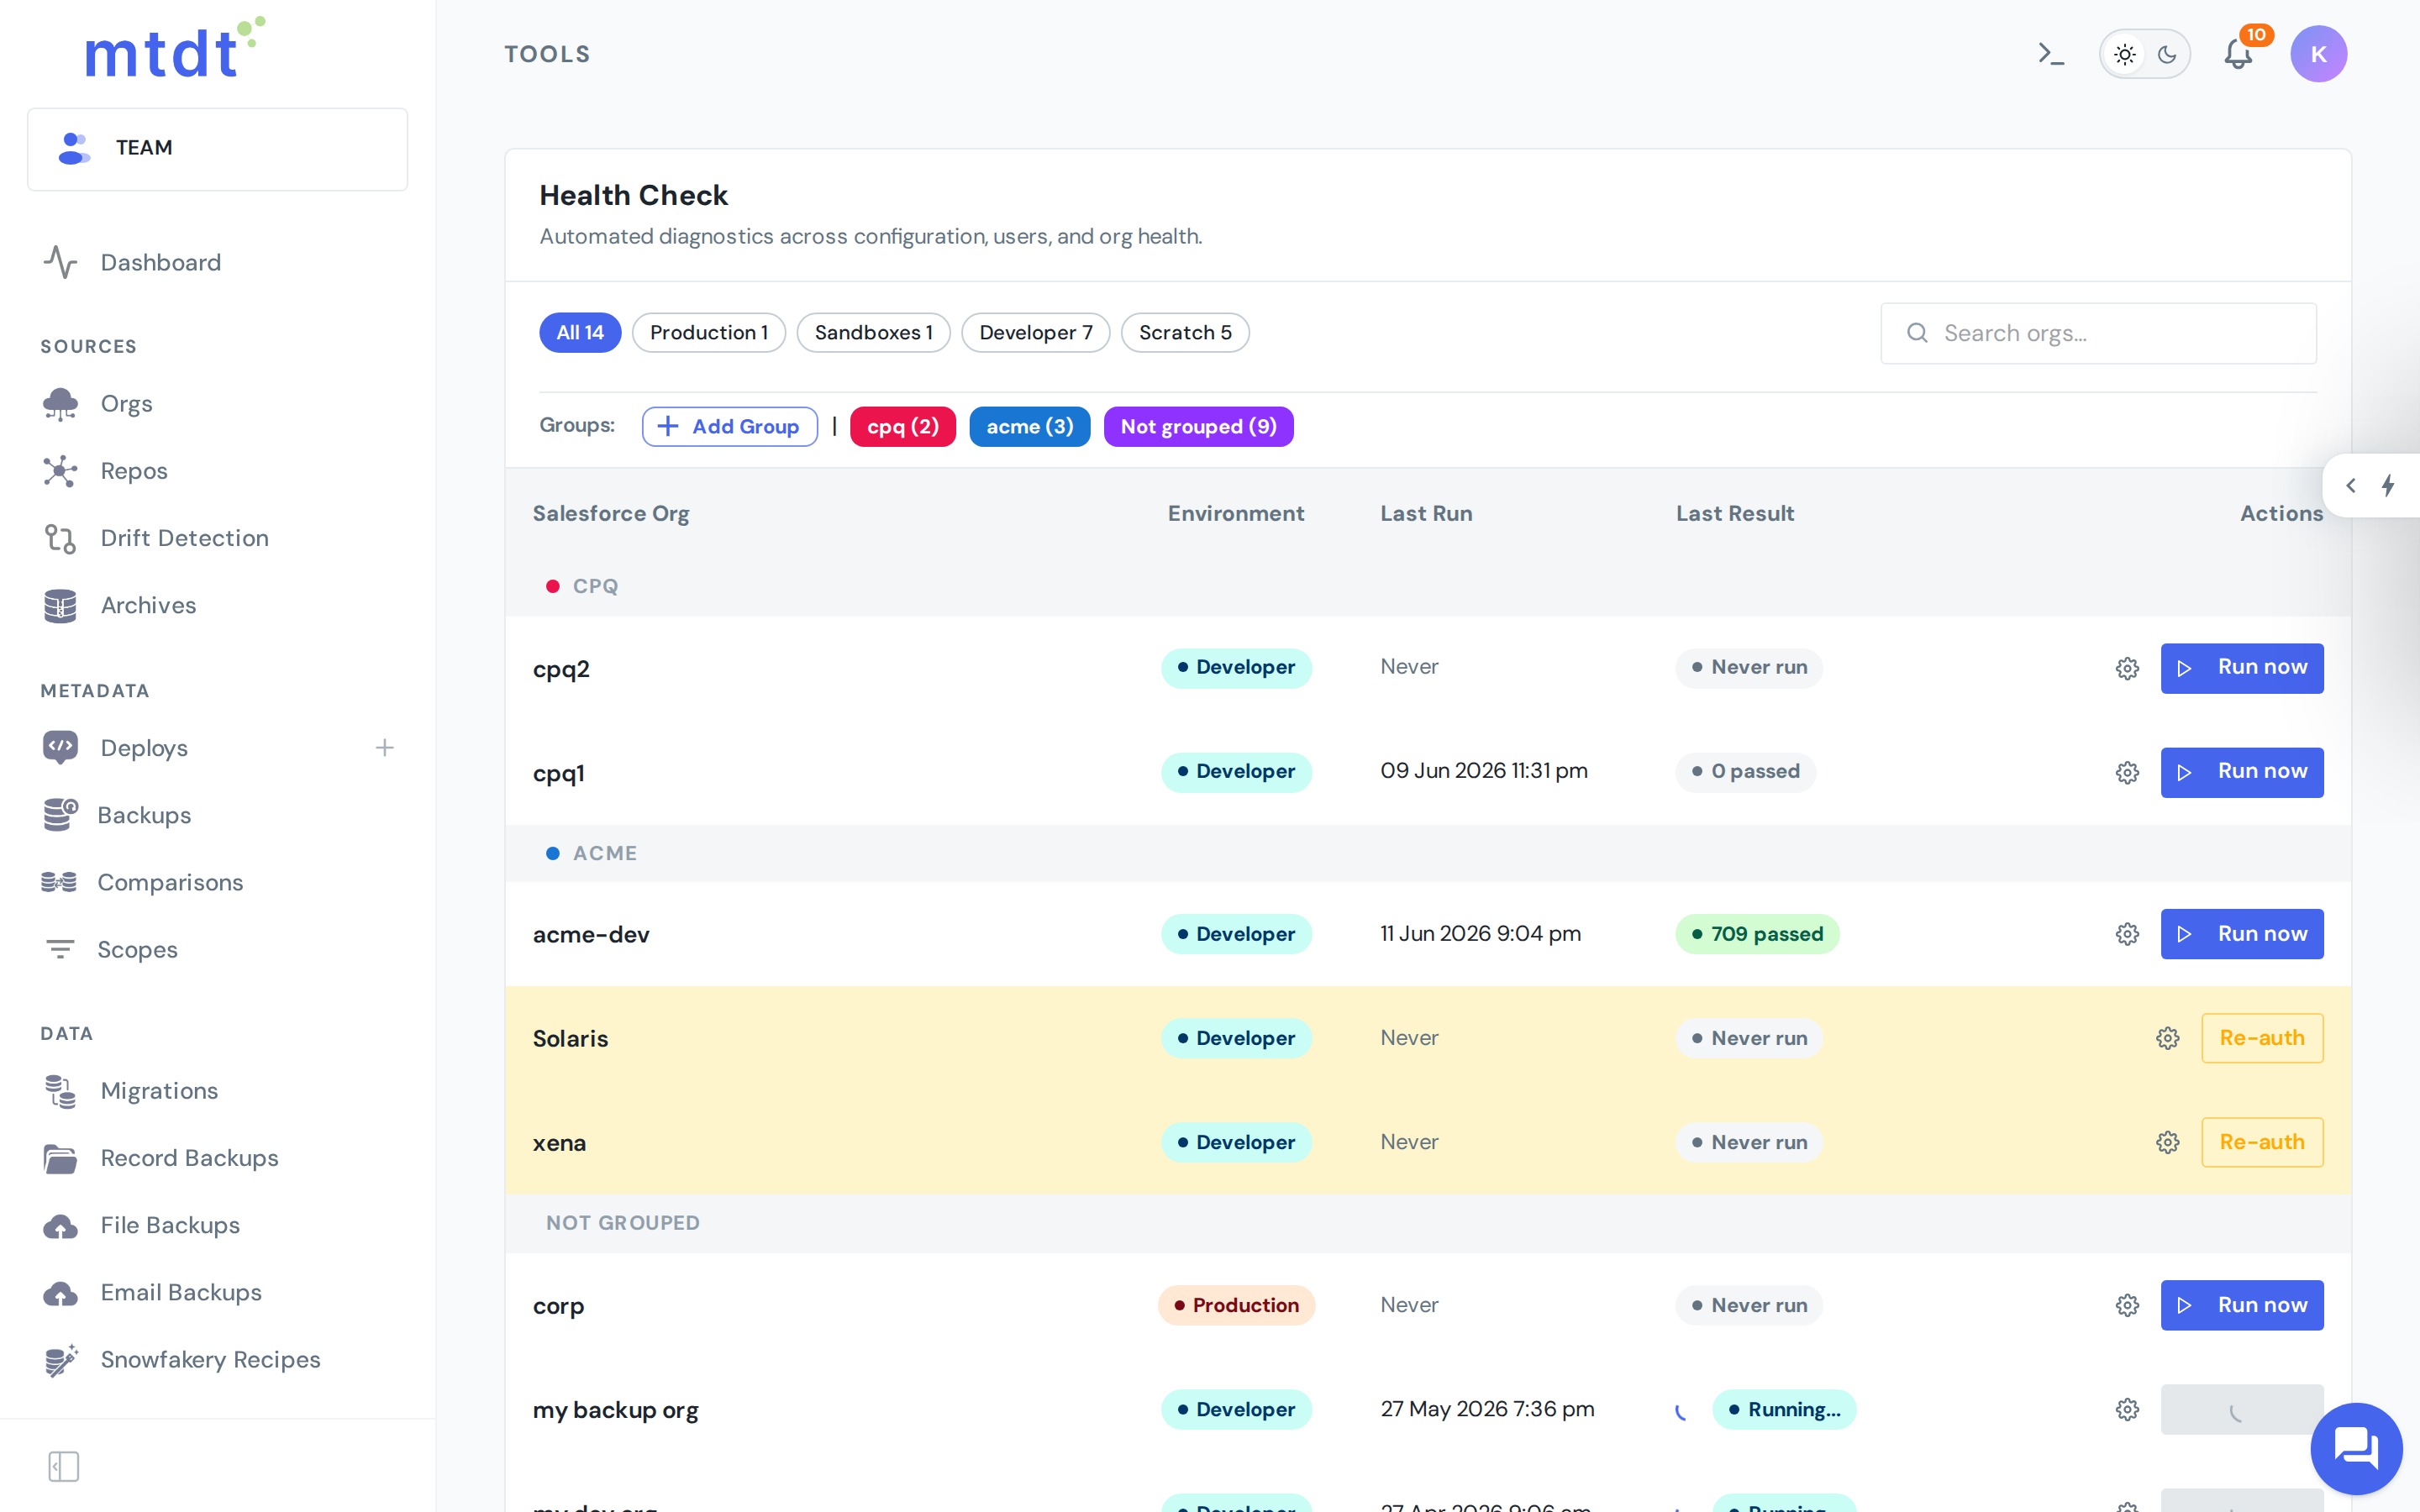Click the Migrations icon

(60, 1091)
